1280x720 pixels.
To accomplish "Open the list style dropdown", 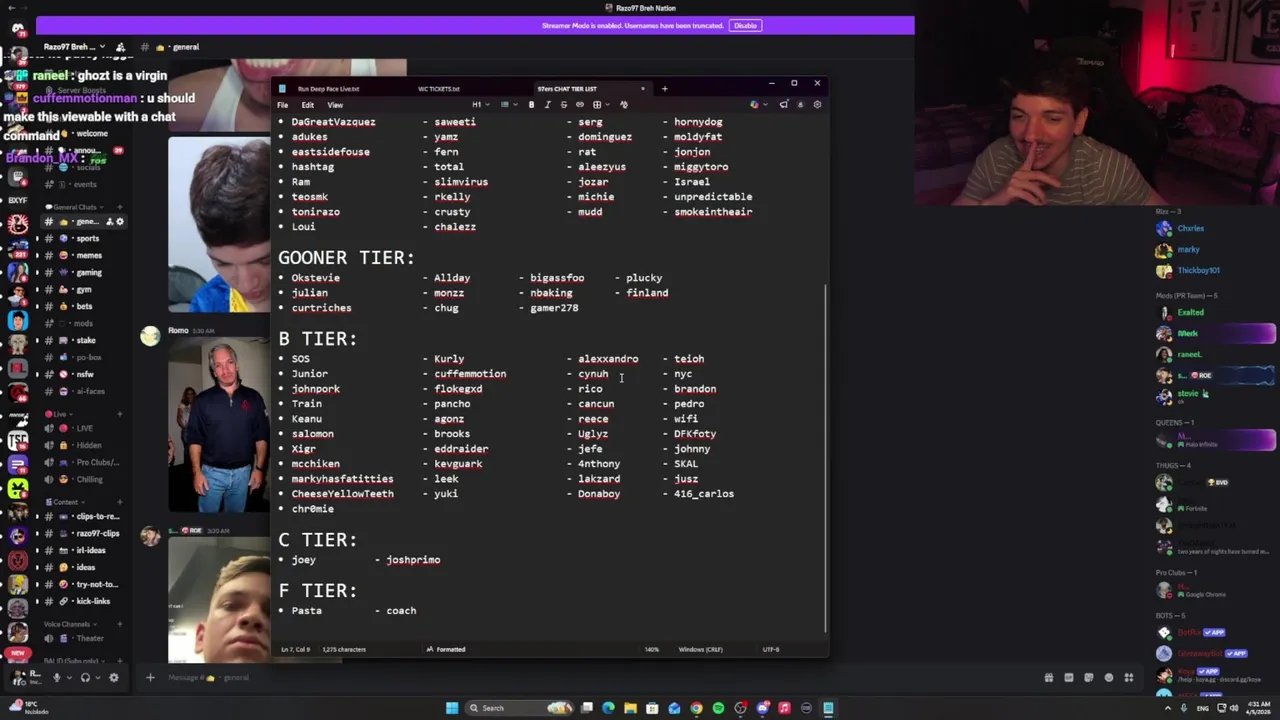I will pos(507,105).
